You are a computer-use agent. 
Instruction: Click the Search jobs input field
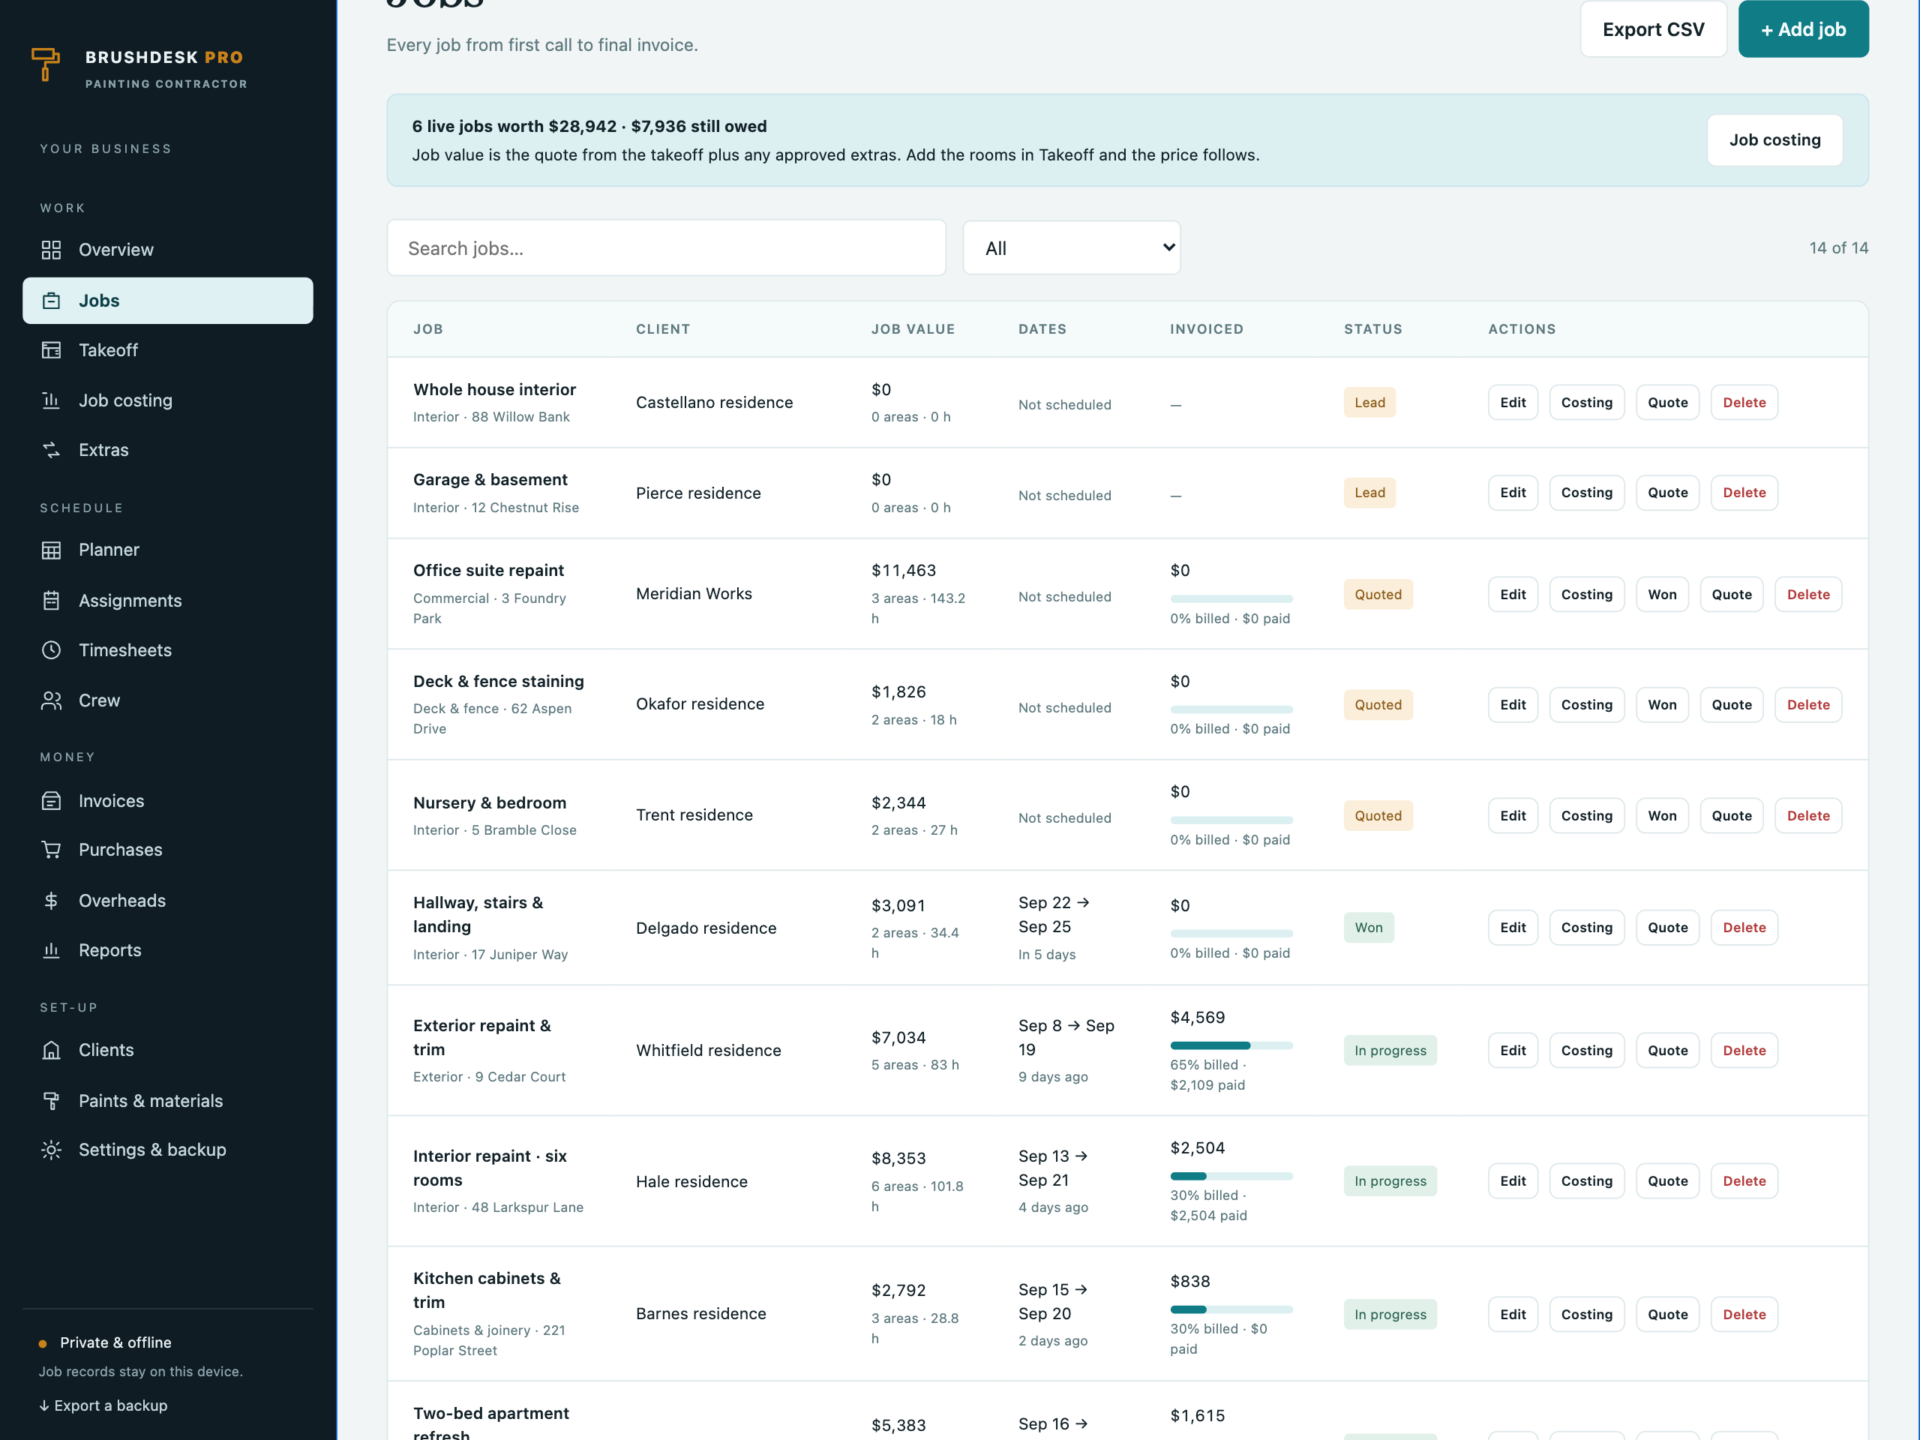click(666, 248)
